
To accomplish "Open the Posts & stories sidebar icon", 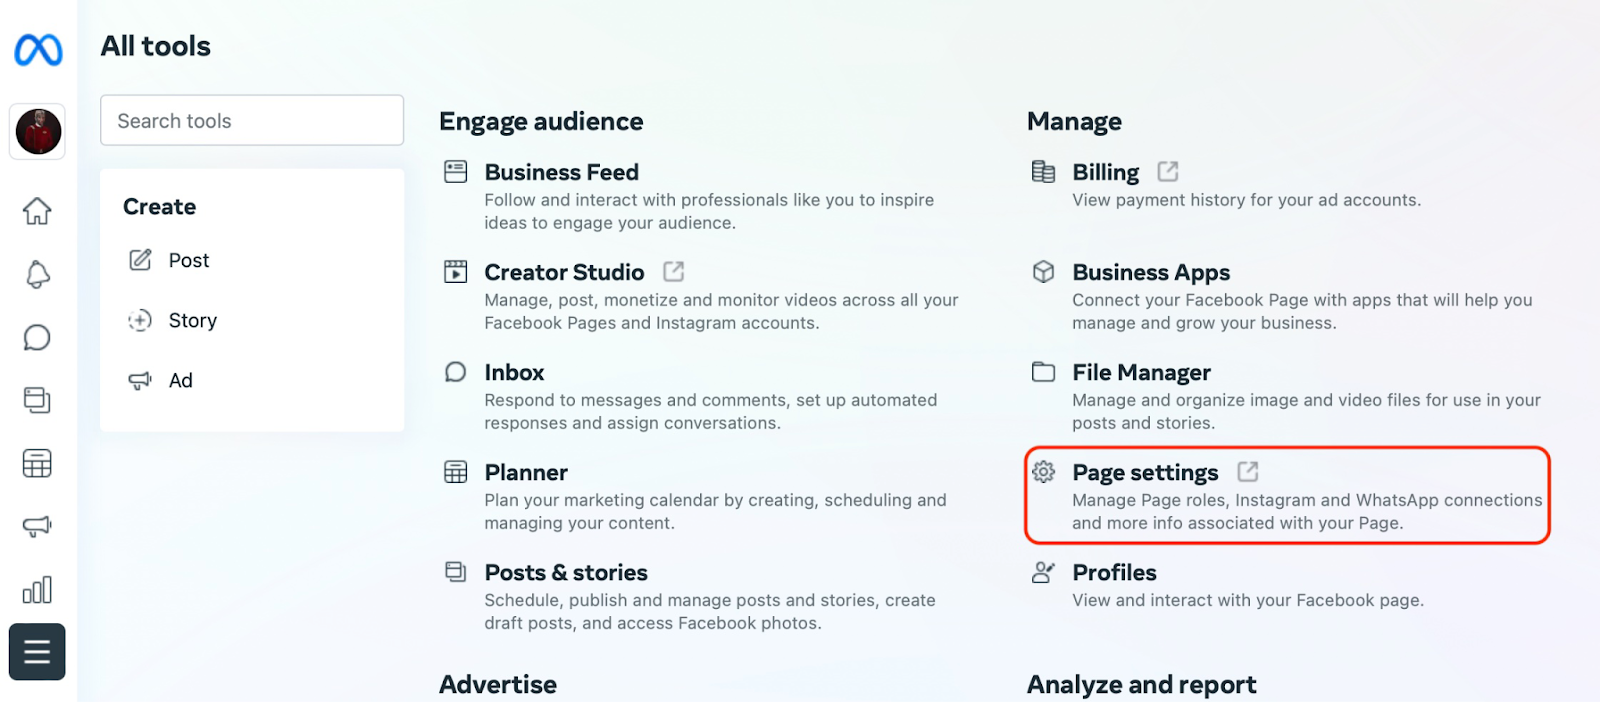I will (x=37, y=400).
